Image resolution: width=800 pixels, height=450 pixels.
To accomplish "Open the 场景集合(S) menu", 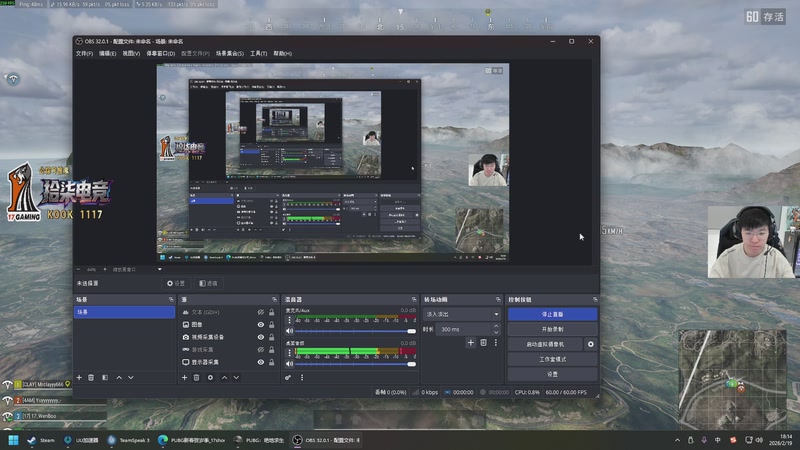I will pyautogui.click(x=229, y=54).
